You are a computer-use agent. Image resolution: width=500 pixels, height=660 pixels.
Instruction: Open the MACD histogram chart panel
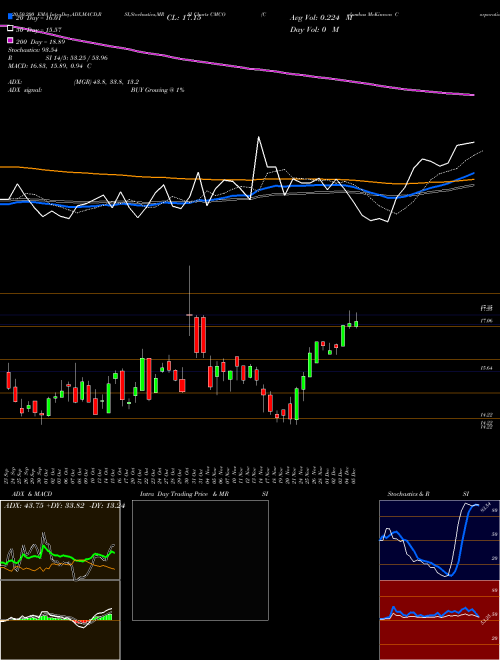pyautogui.click(x=60, y=620)
